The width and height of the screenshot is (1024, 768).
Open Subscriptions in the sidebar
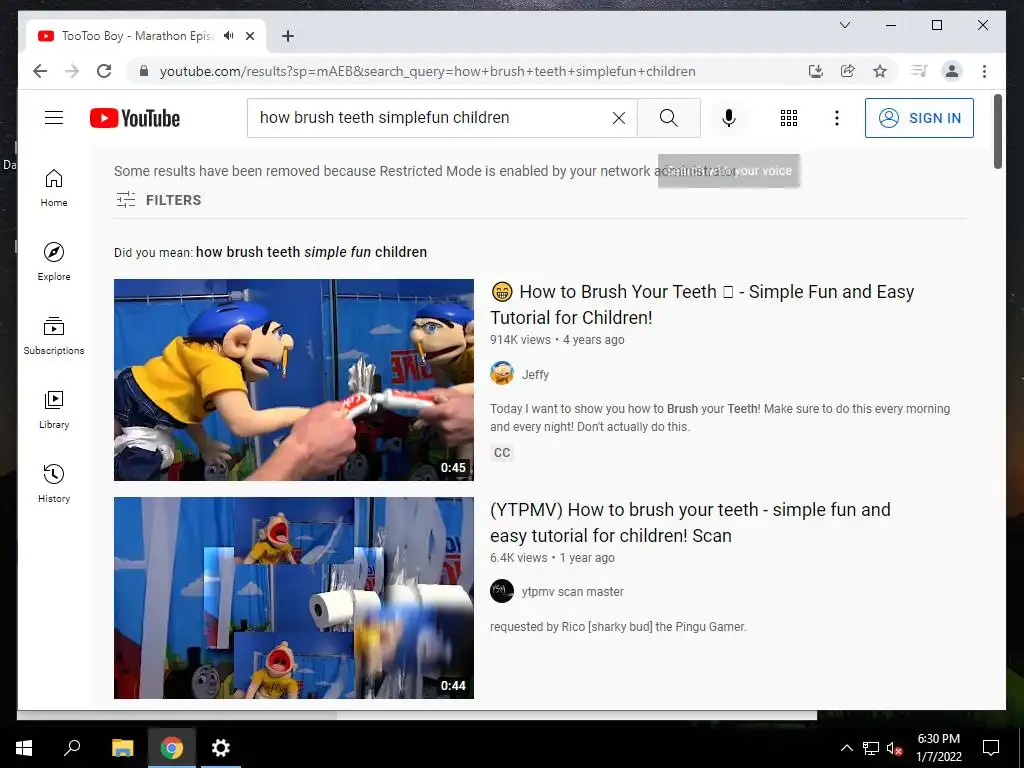[54, 336]
